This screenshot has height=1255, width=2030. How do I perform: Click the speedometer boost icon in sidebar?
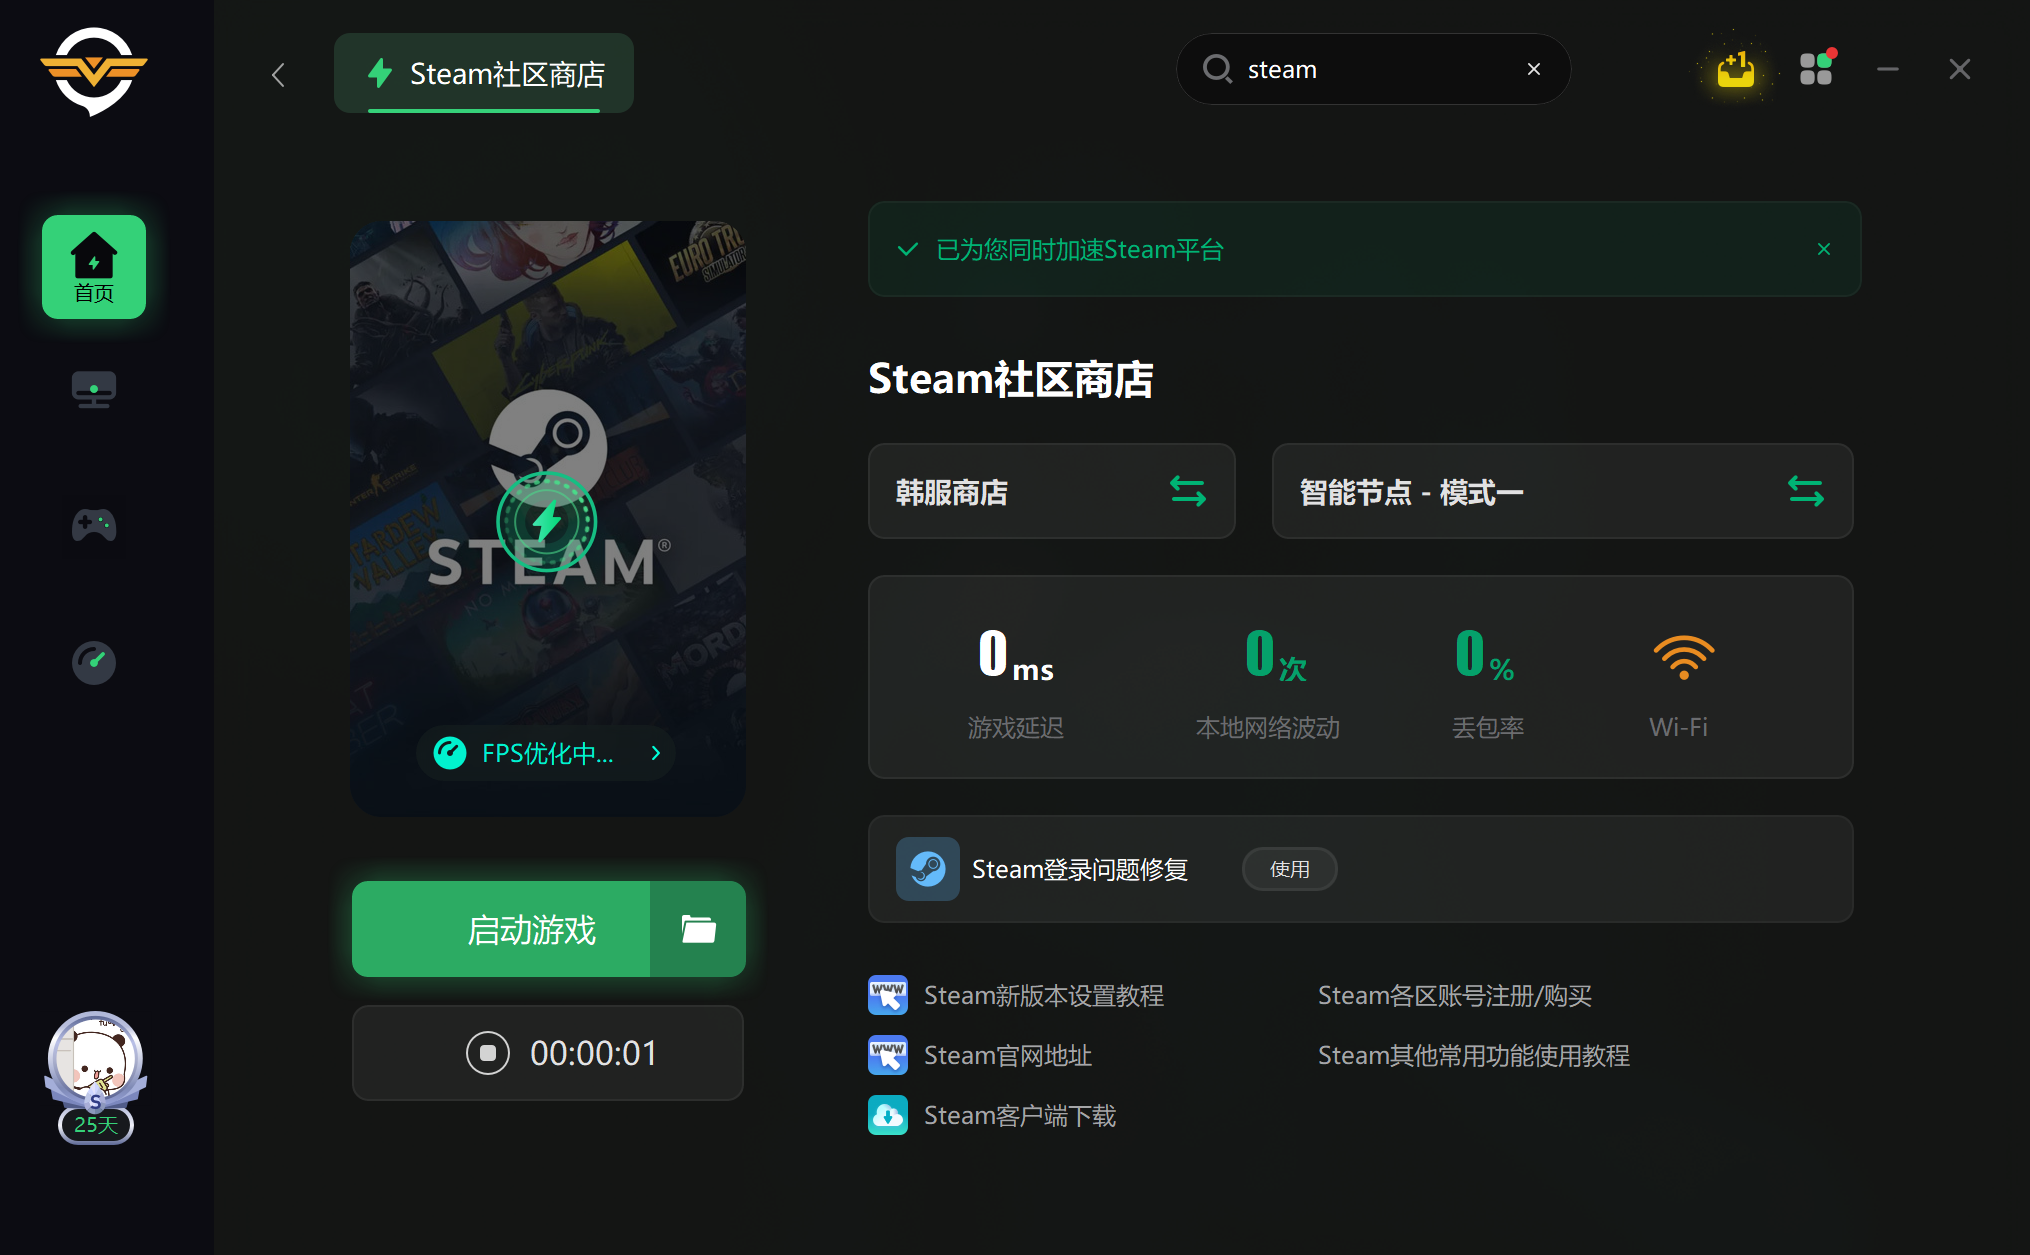tap(93, 662)
